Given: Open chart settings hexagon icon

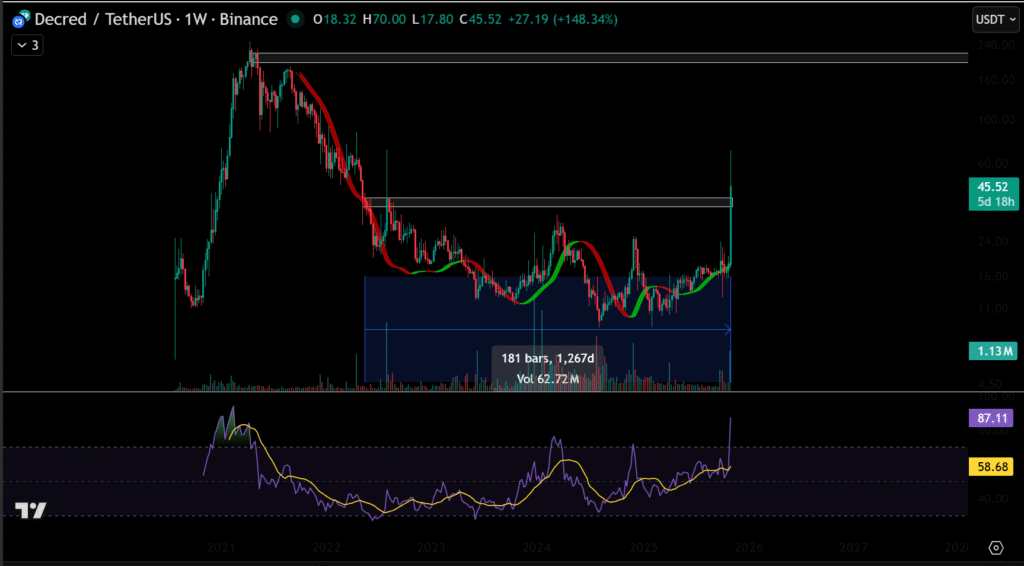Looking at the screenshot, I should pyautogui.click(x=995, y=547).
